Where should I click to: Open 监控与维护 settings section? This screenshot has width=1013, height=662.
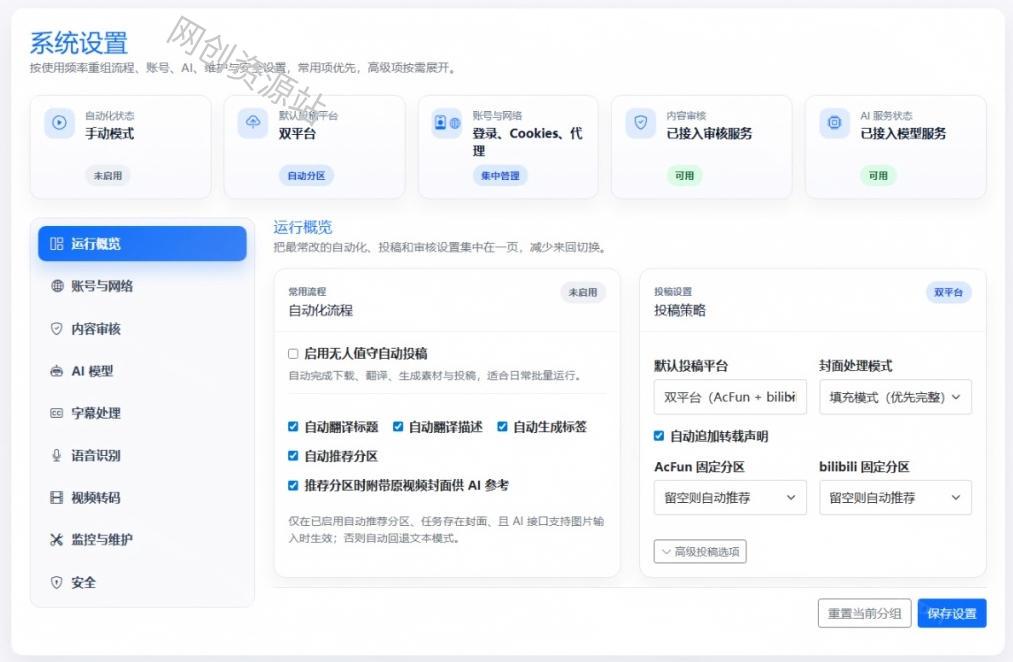pos(142,540)
